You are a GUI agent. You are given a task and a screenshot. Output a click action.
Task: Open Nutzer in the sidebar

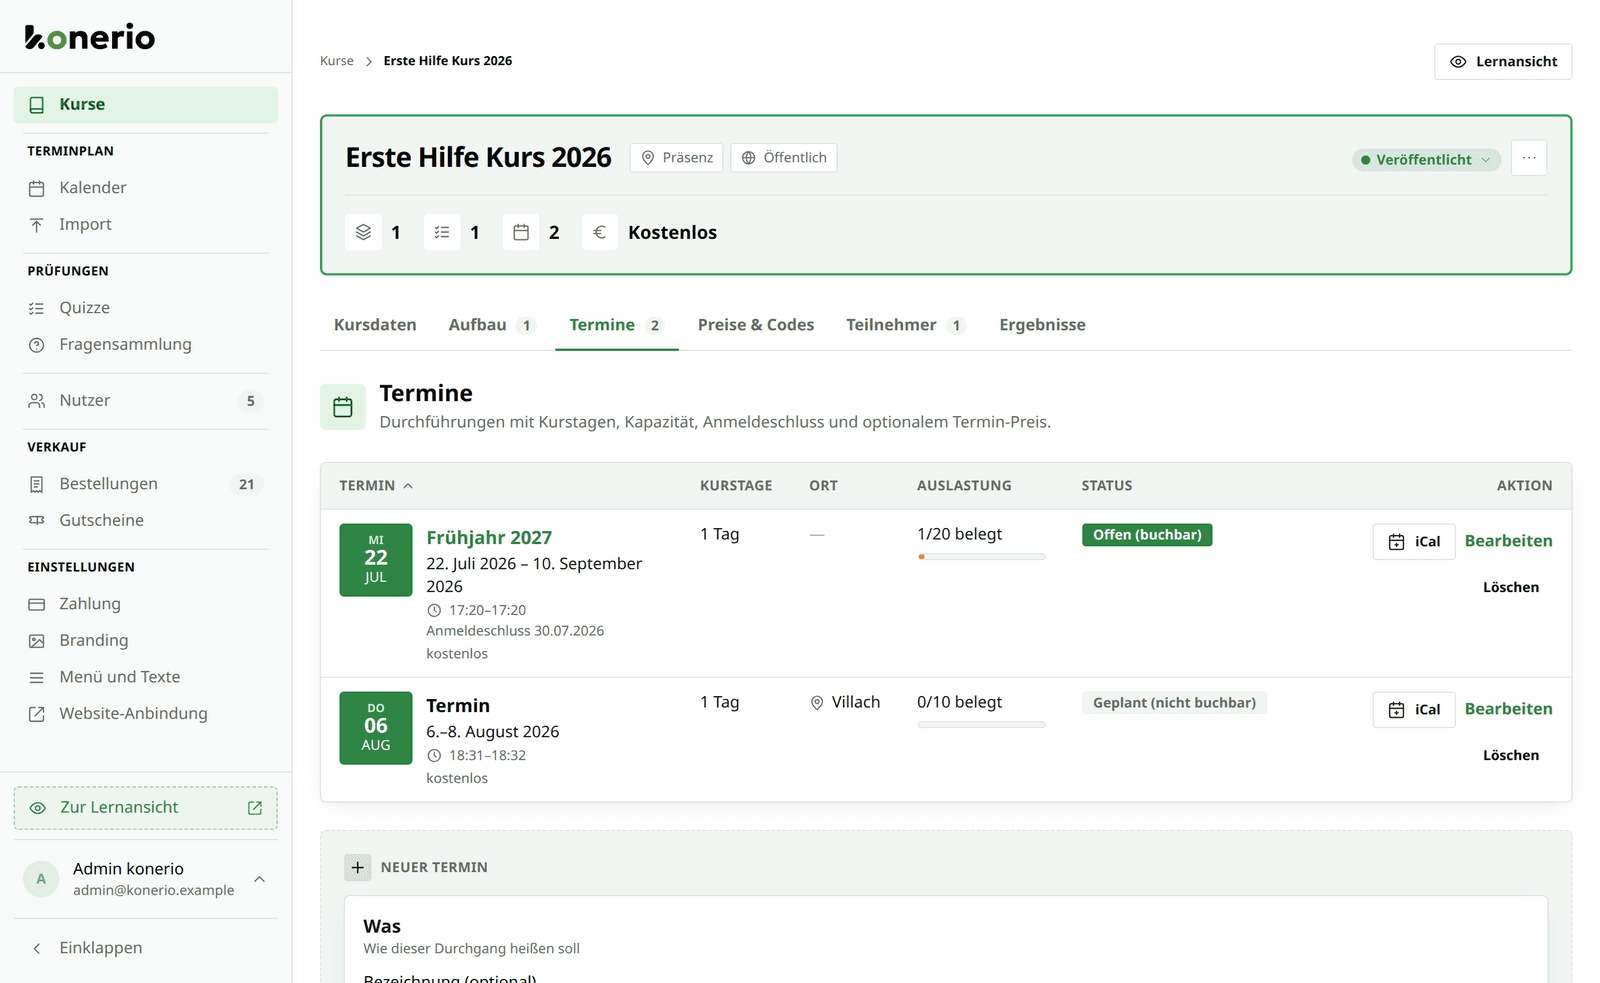click(146, 401)
